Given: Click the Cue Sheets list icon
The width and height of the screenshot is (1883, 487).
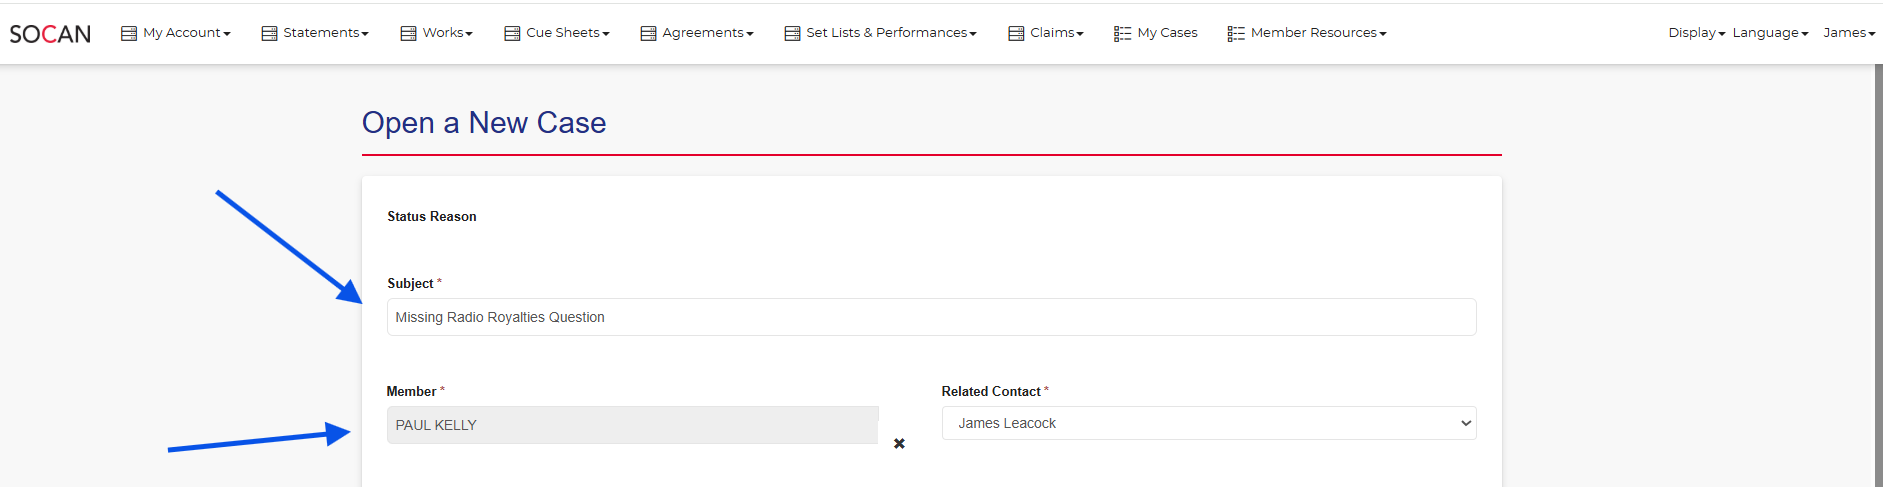Looking at the screenshot, I should [x=512, y=34].
